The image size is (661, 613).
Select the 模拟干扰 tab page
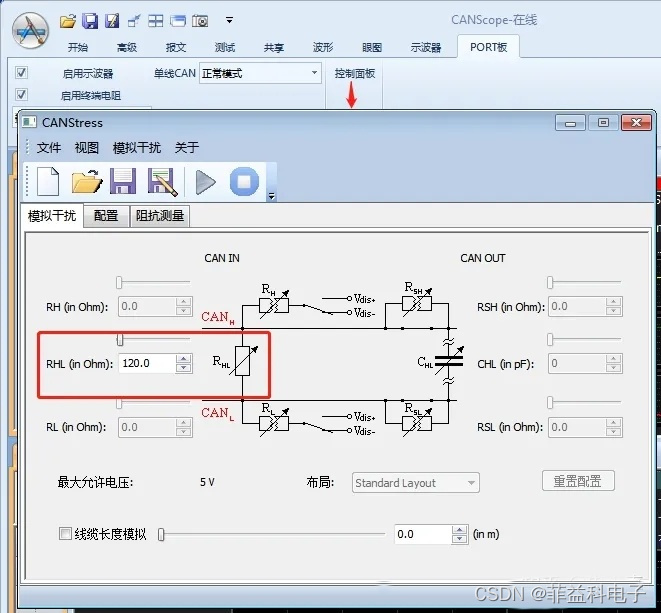pos(52,216)
